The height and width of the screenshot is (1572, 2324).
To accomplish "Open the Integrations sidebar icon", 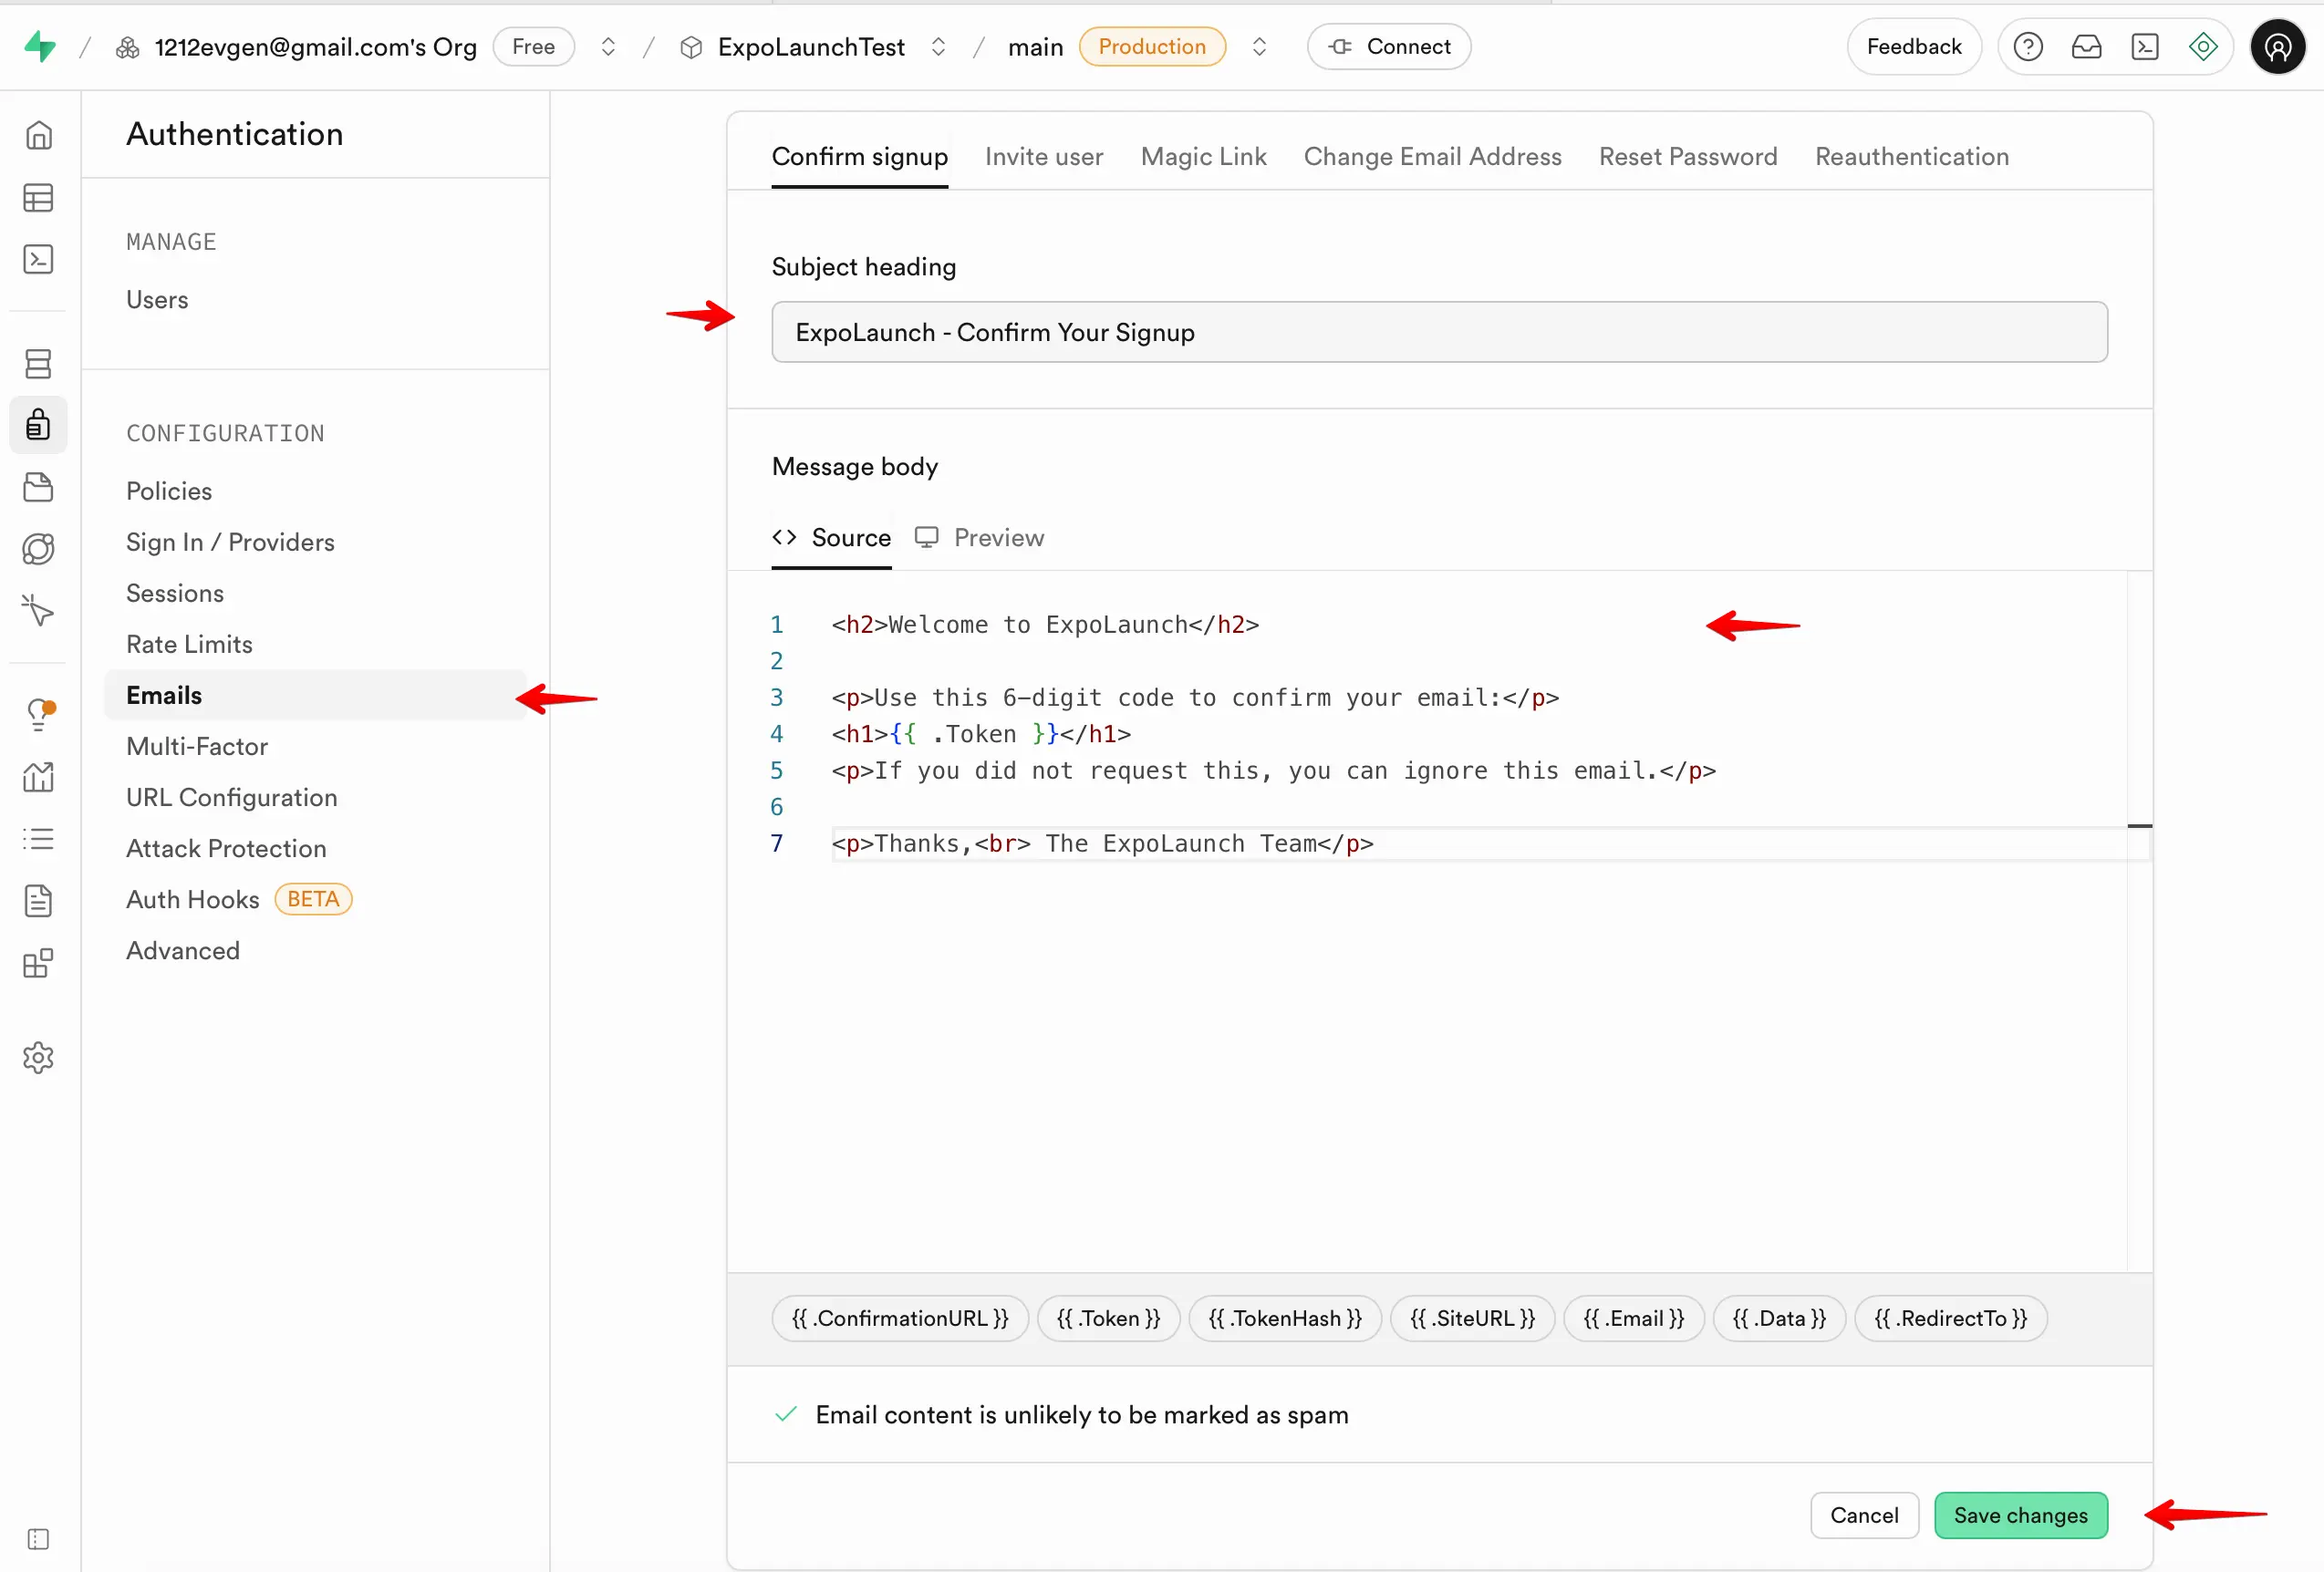I will [x=38, y=963].
